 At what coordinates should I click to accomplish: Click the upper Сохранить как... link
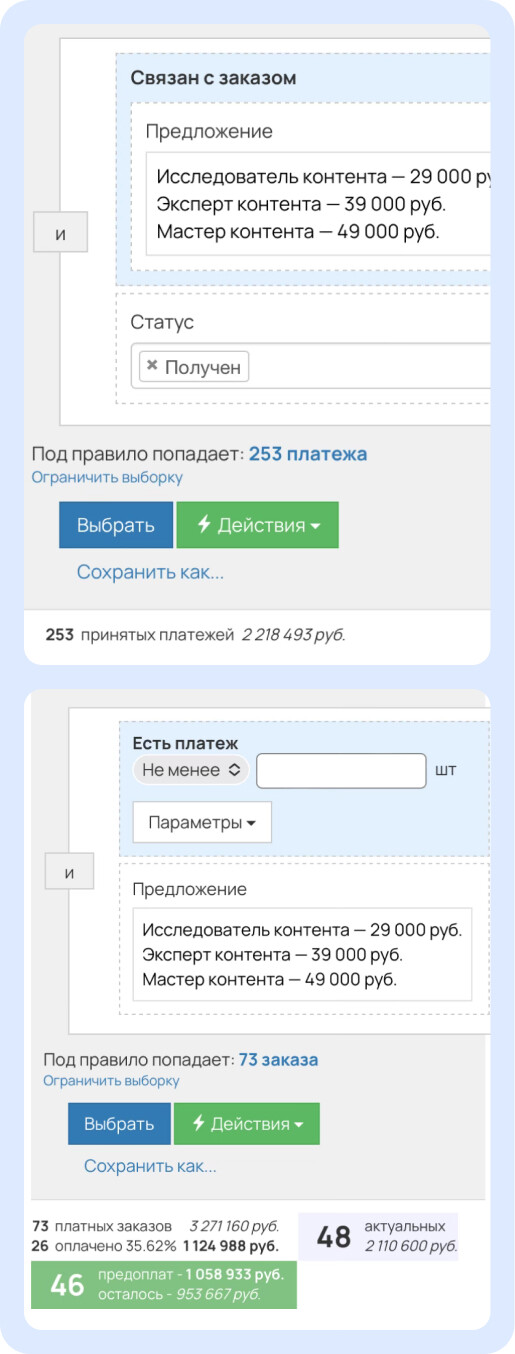point(150,572)
